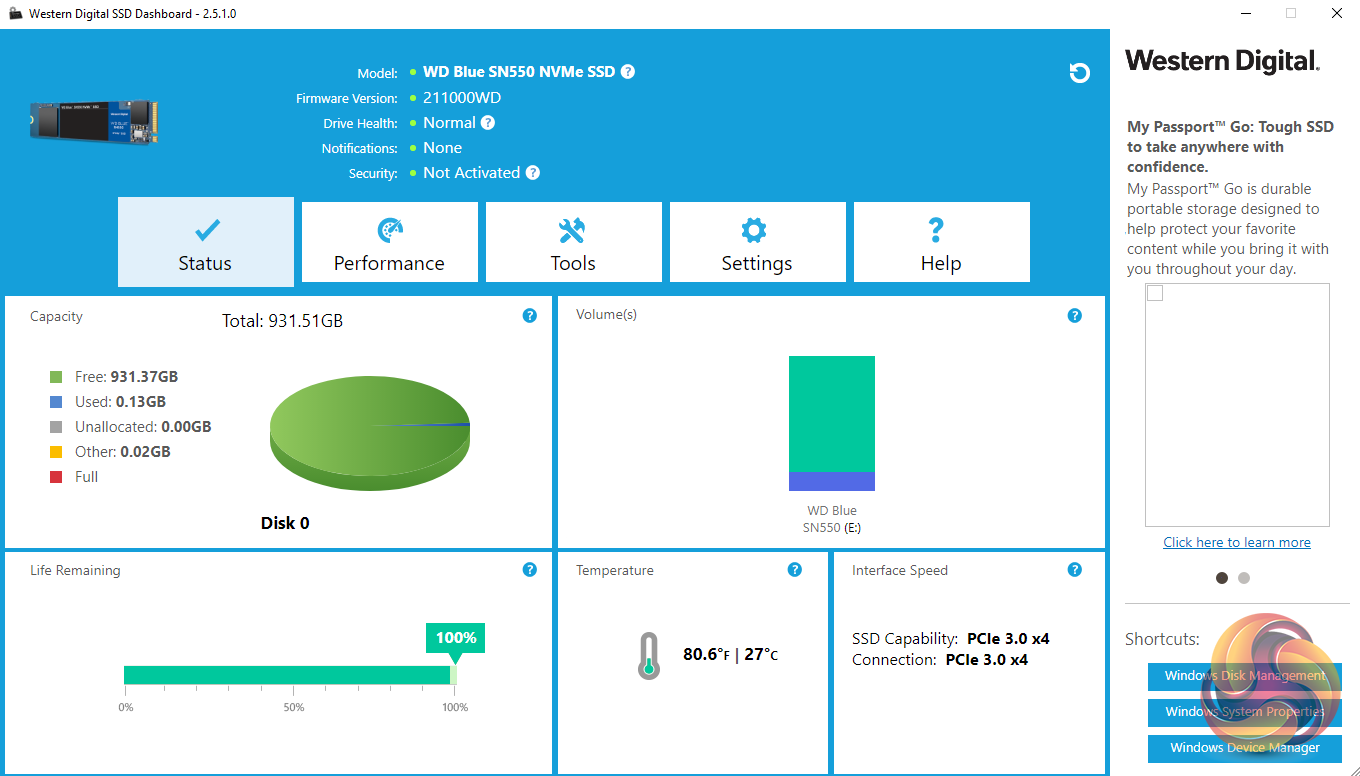Open the Life Remaining help icon
This screenshot has width=1360, height=776.
(530, 570)
